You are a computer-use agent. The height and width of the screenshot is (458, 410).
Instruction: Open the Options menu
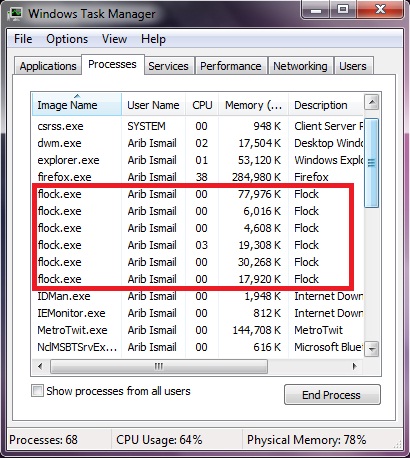point(67,39)
